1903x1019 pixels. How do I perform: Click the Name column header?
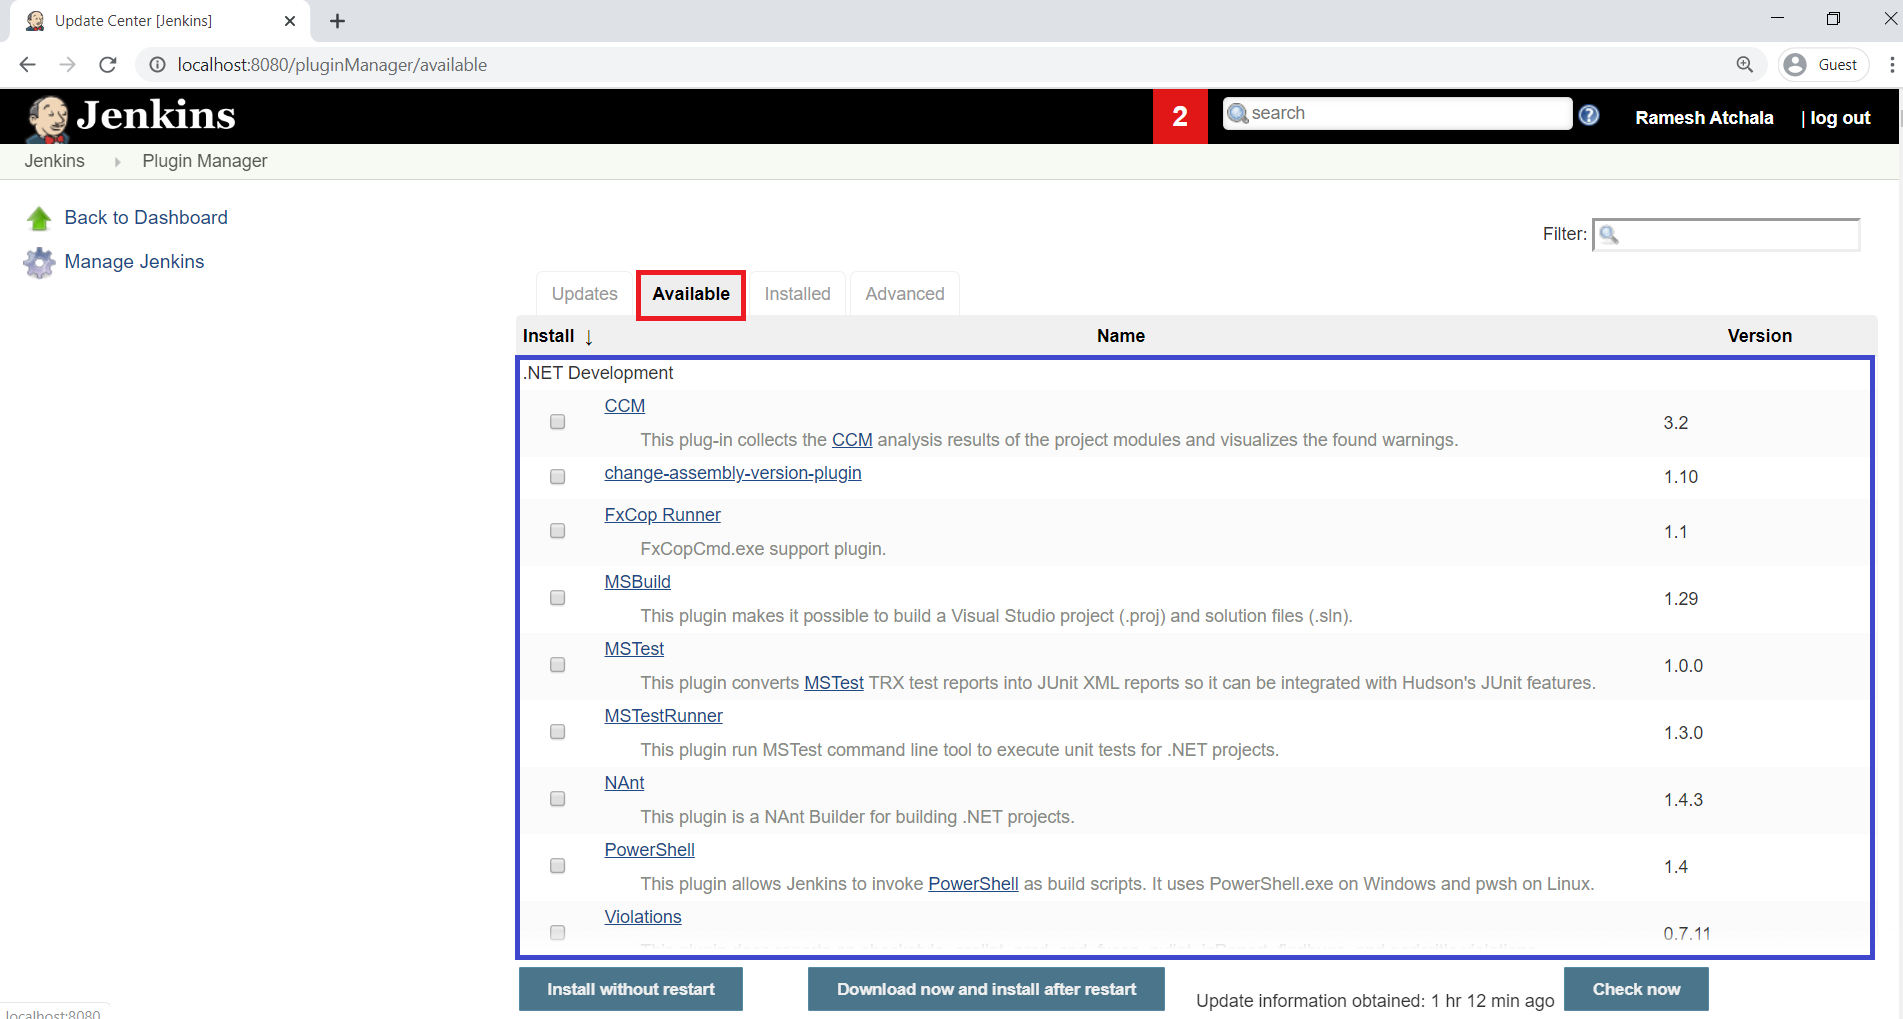tap(1120, 336)
